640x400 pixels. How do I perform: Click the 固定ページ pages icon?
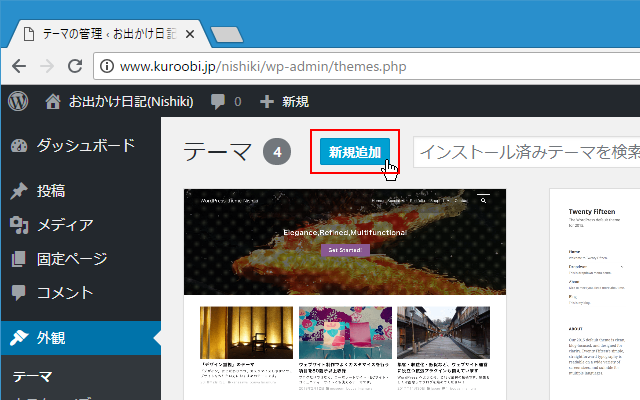(x=19, y=259)
